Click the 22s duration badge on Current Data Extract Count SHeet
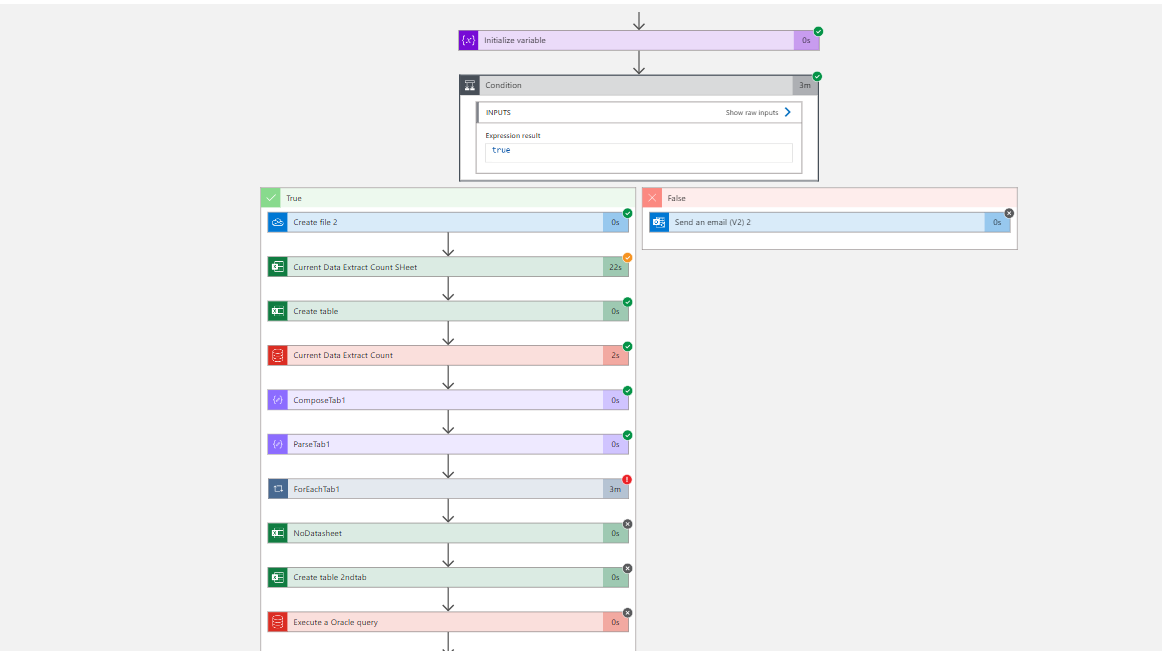Screen dimensions: 1162x651 (x=617, y=266)
